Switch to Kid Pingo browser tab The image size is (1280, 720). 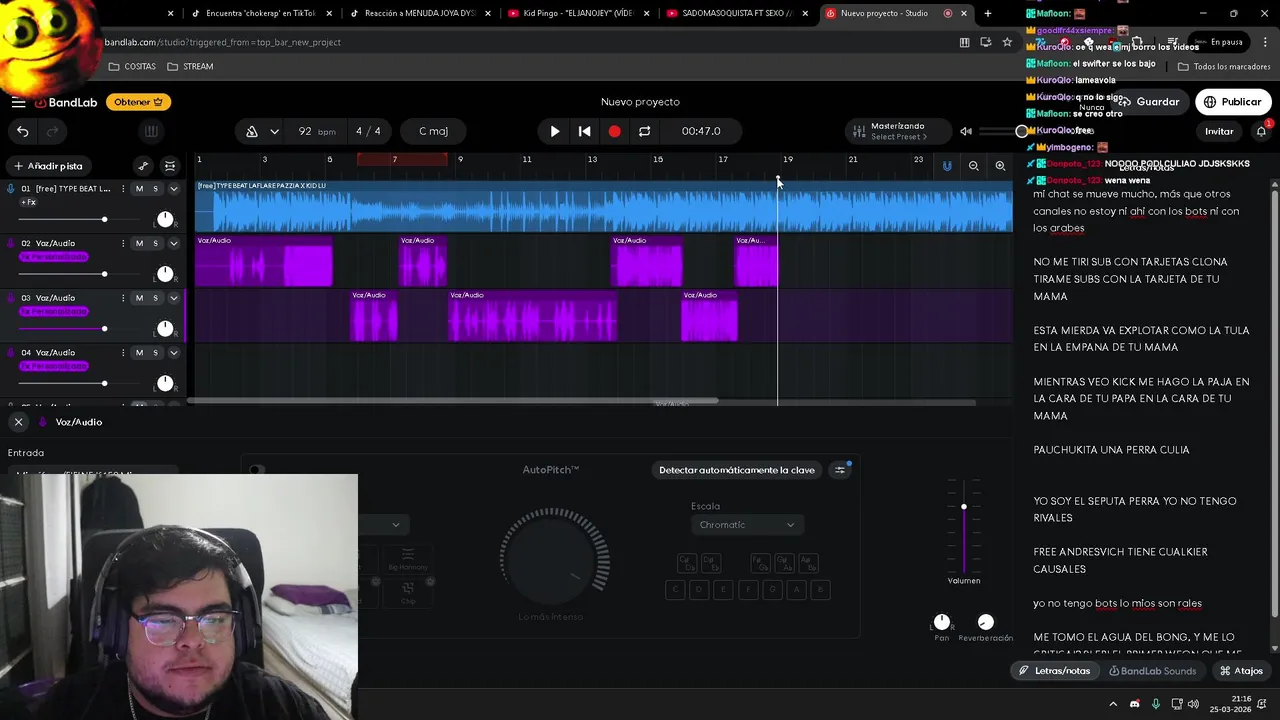click(x=580, y=13)
